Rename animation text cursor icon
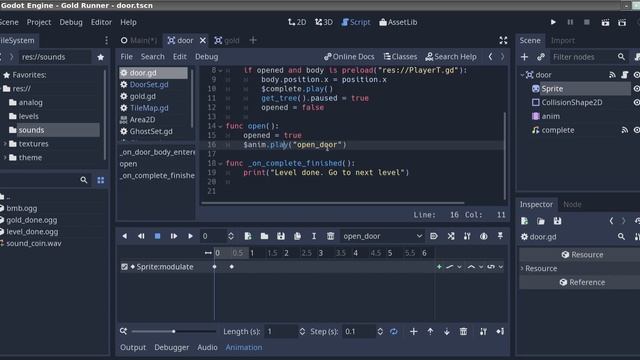640x360 pixels. [x=314, y=236]
